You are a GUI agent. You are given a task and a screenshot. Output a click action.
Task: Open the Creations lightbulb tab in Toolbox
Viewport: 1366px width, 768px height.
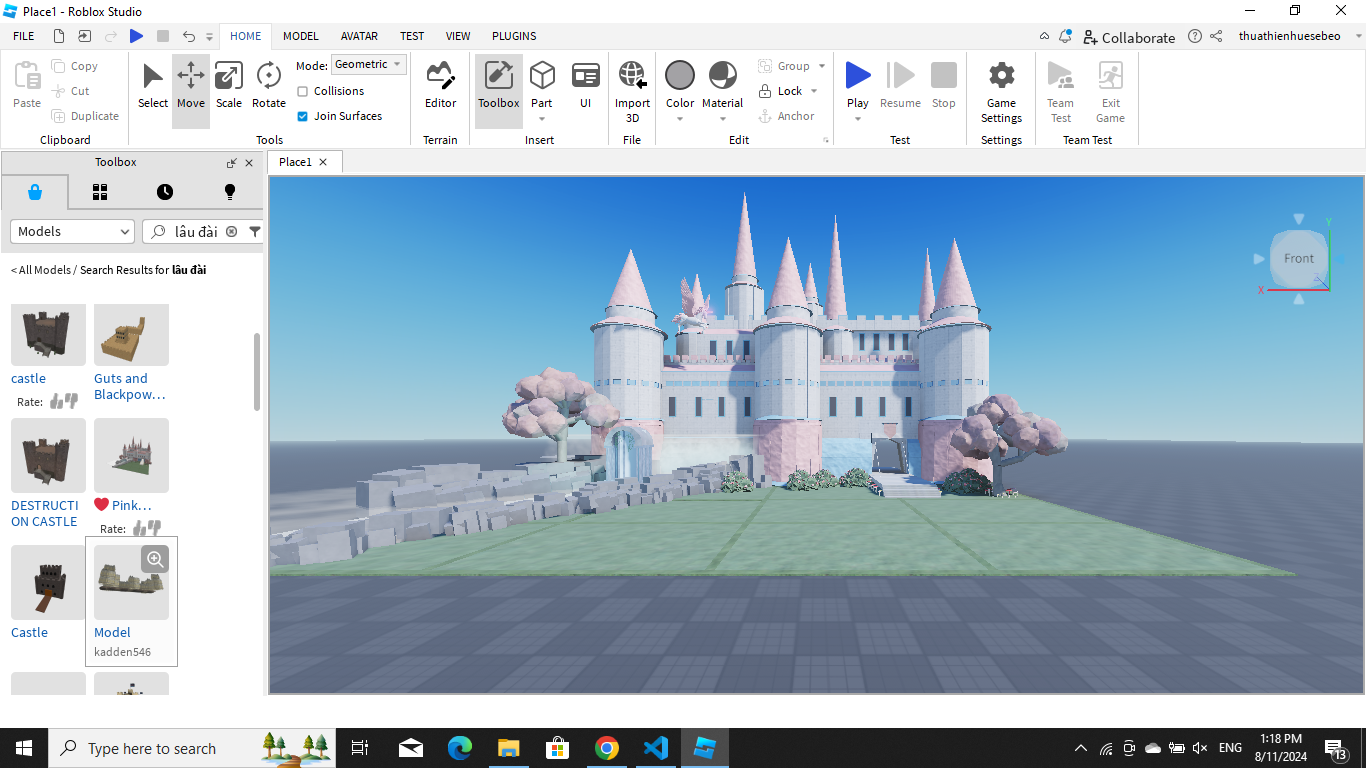[230, 192]
